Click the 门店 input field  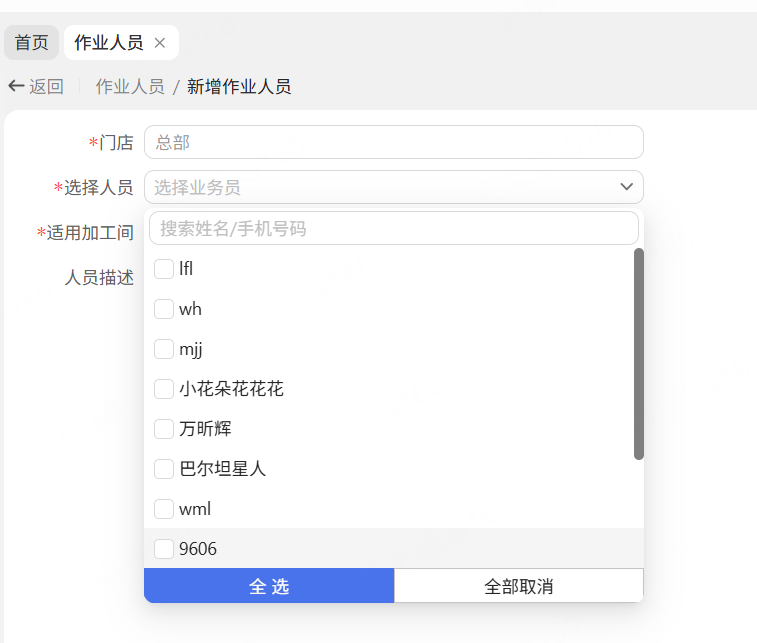tap(393, 143)
